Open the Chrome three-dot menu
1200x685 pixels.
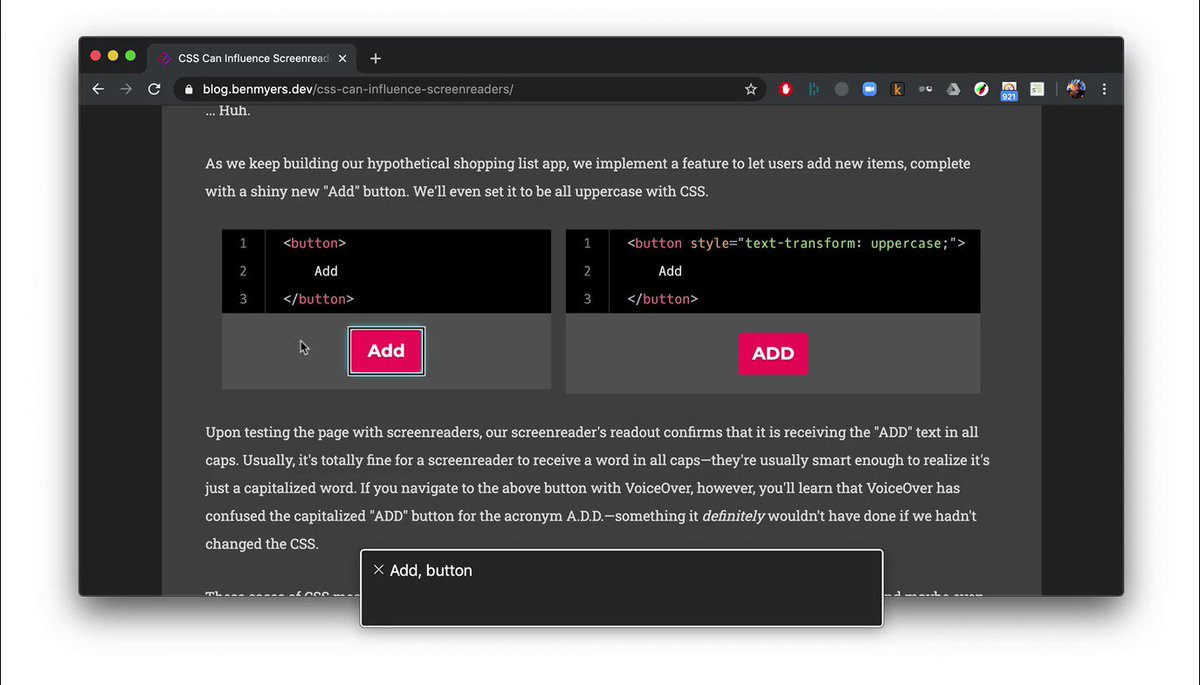click(x=1104, y=89)
